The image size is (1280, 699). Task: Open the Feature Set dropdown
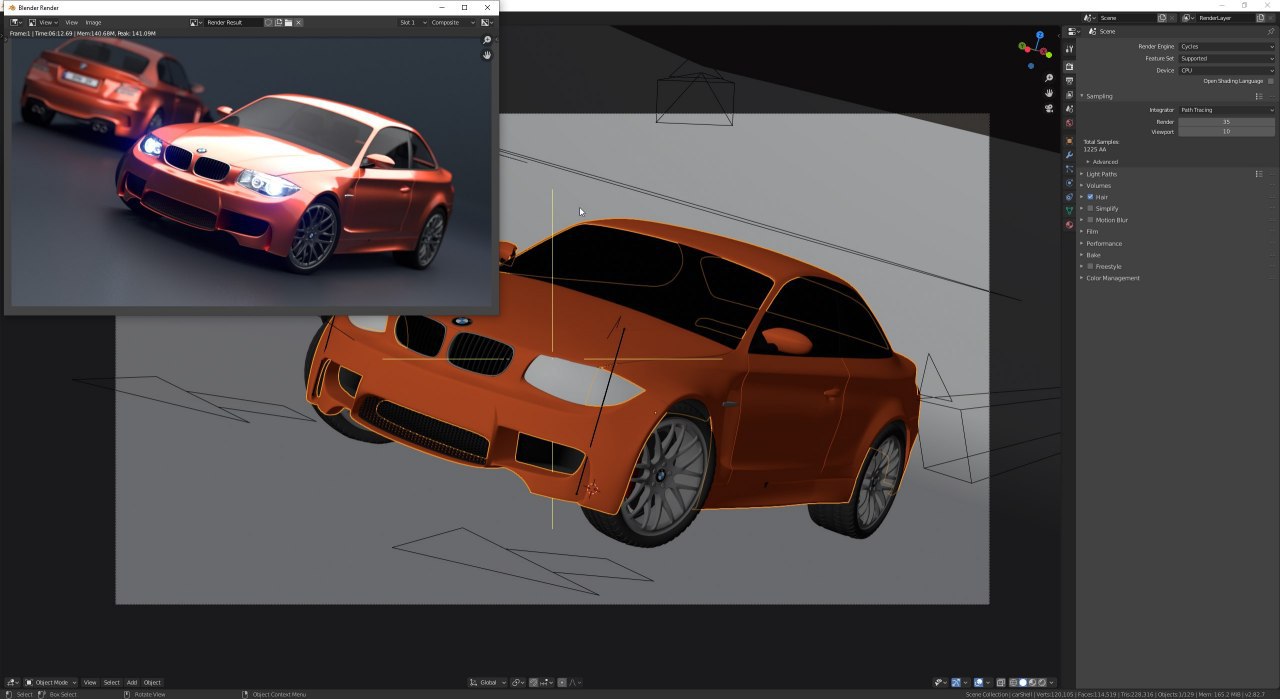[x=1226, y=58]
